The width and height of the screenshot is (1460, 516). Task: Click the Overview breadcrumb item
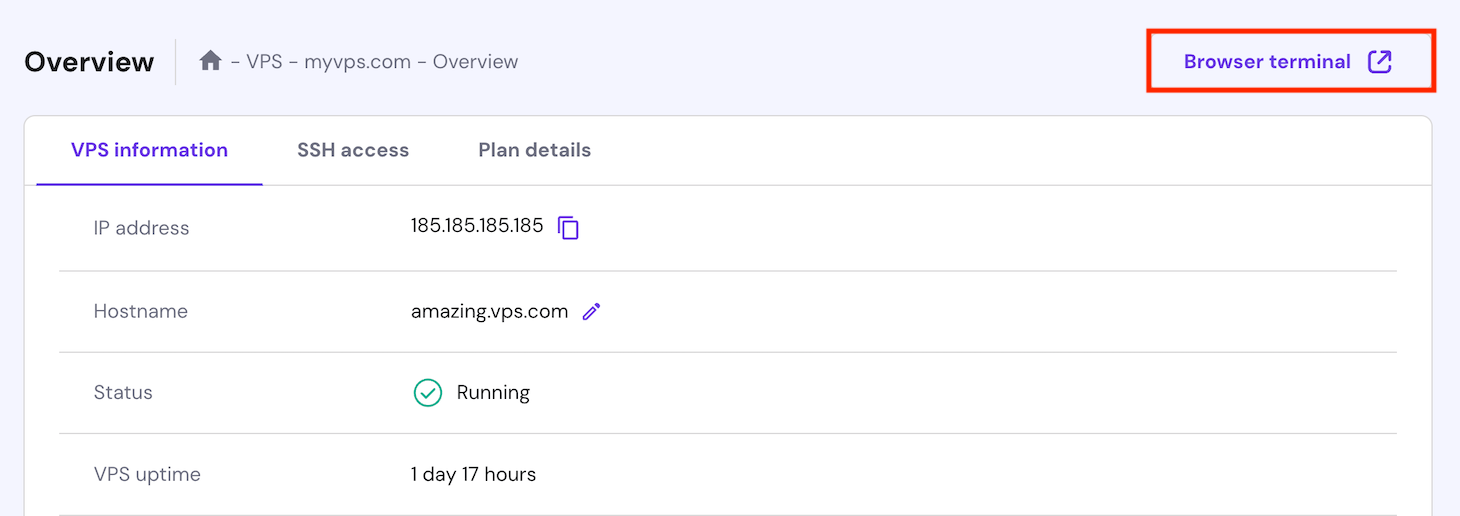475,62
